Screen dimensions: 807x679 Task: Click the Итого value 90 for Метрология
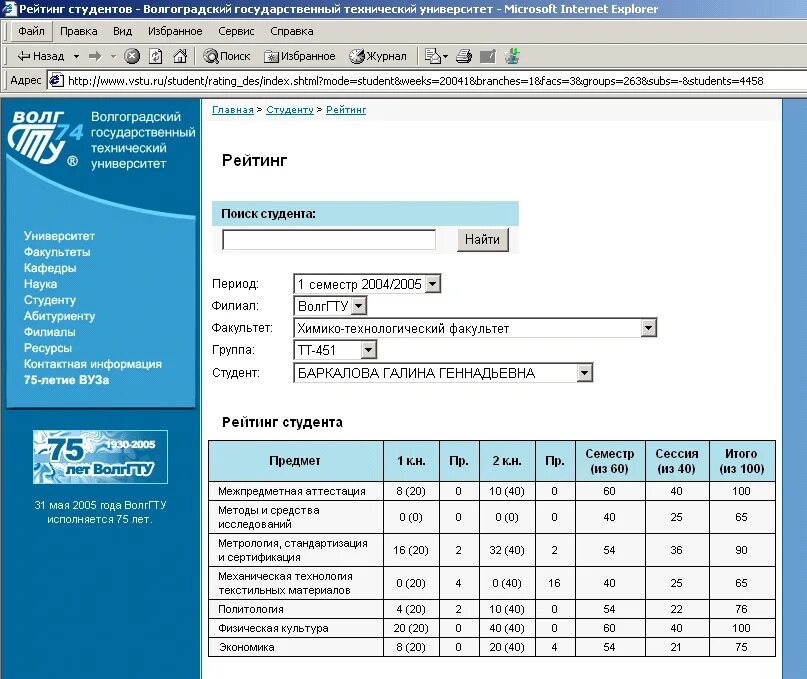pos(742,550)
